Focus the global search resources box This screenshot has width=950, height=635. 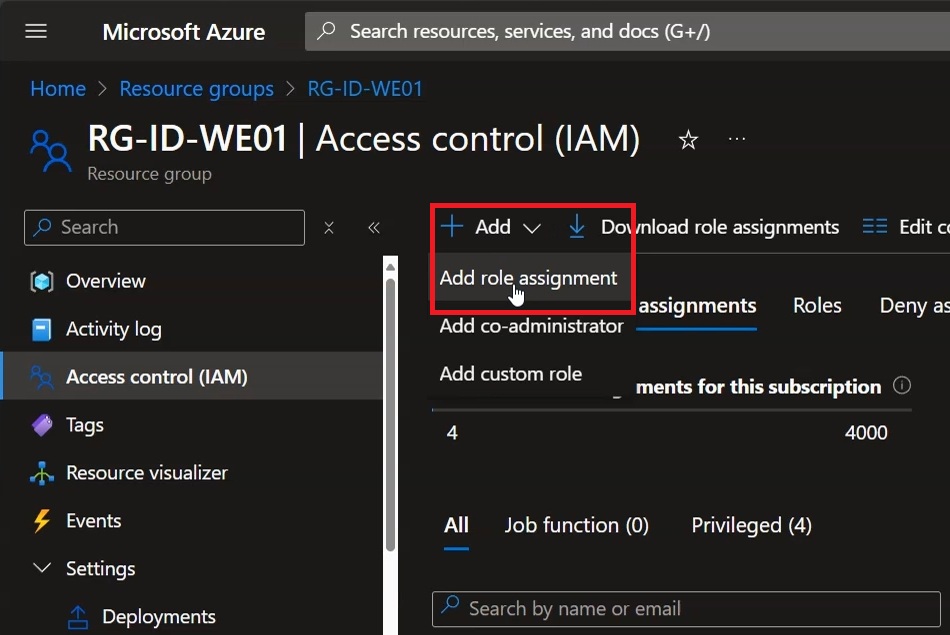(x=627, y=32)
